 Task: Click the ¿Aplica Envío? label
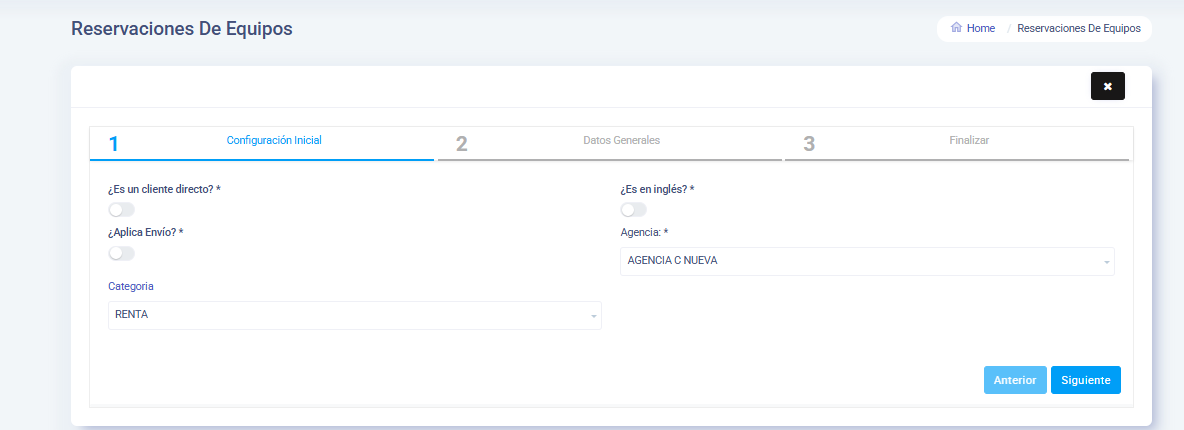pyautogui.click(x=146, y=232)
